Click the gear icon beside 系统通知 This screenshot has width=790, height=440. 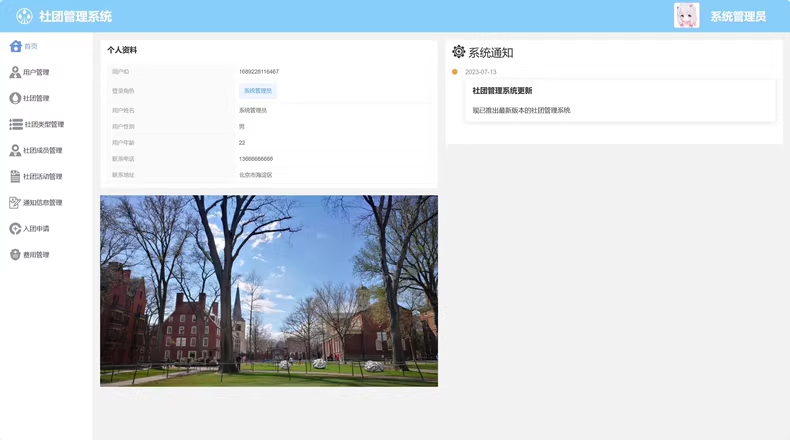(x=458, y=51)
